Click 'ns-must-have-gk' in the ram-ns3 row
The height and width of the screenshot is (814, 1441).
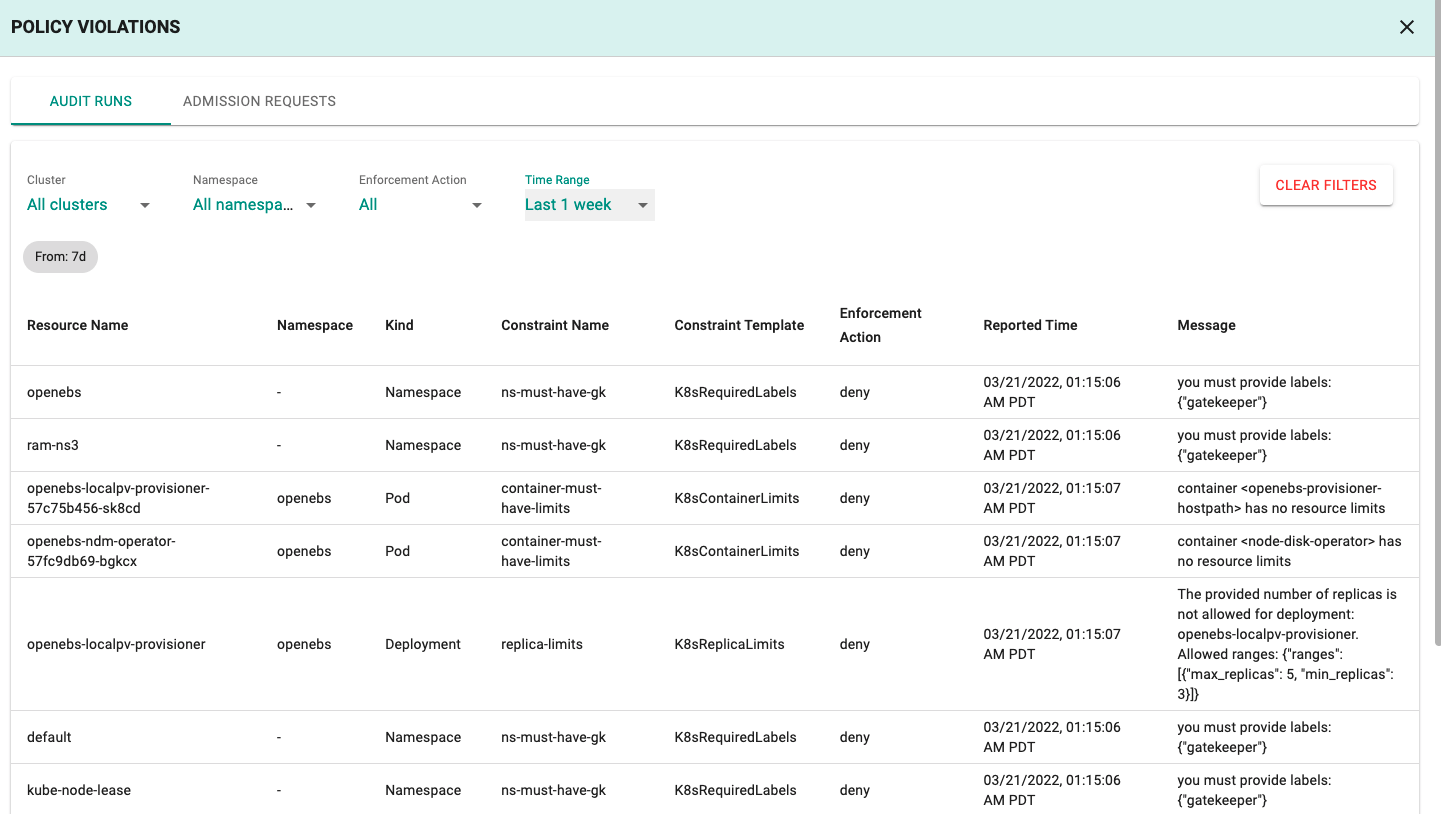pos(553,445)
